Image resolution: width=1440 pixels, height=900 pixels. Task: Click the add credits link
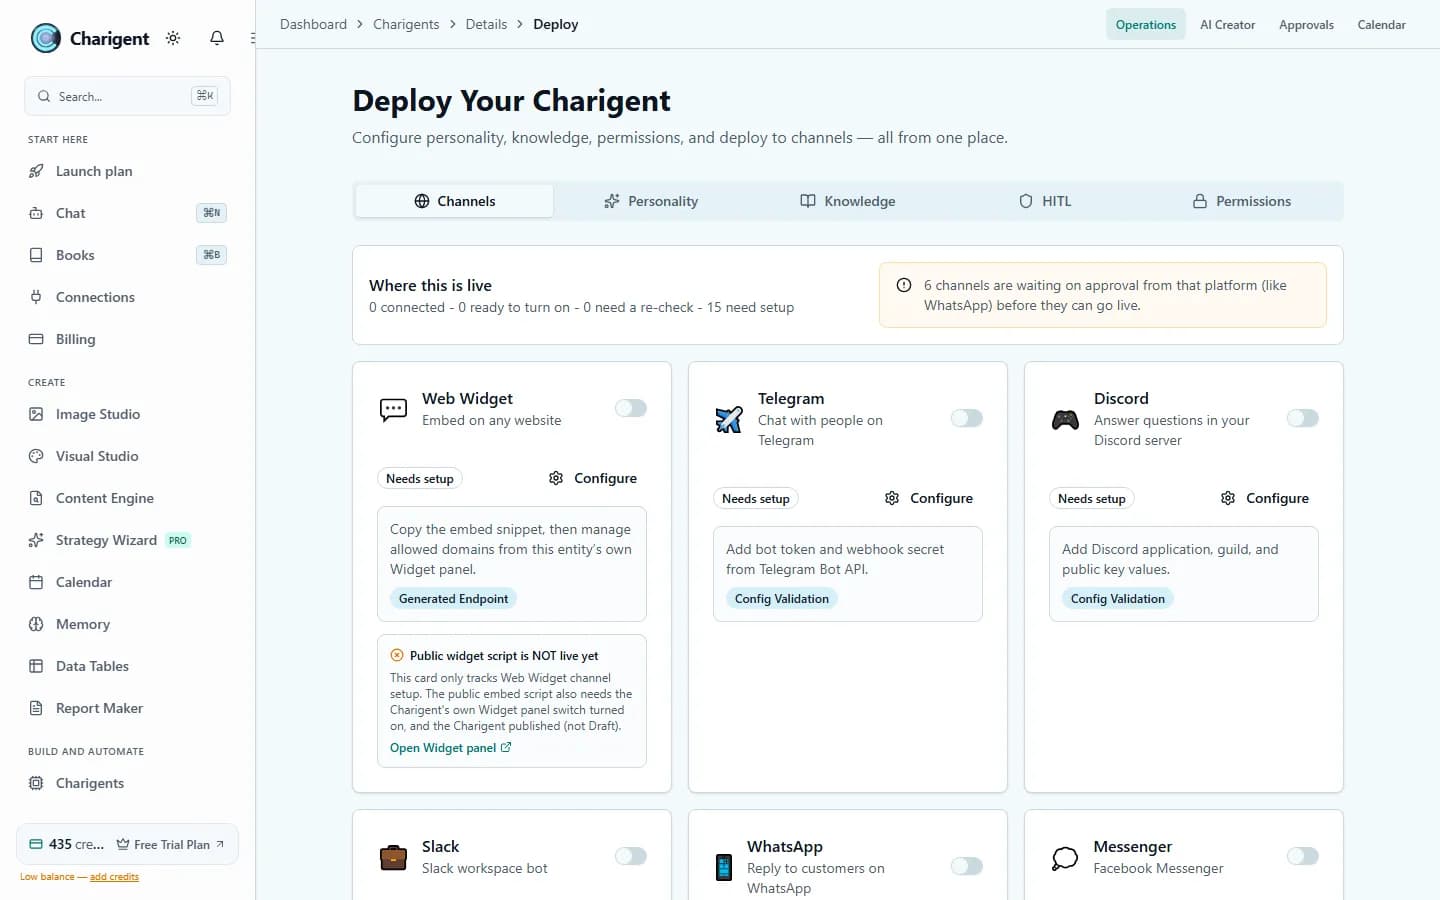(114, 877)
